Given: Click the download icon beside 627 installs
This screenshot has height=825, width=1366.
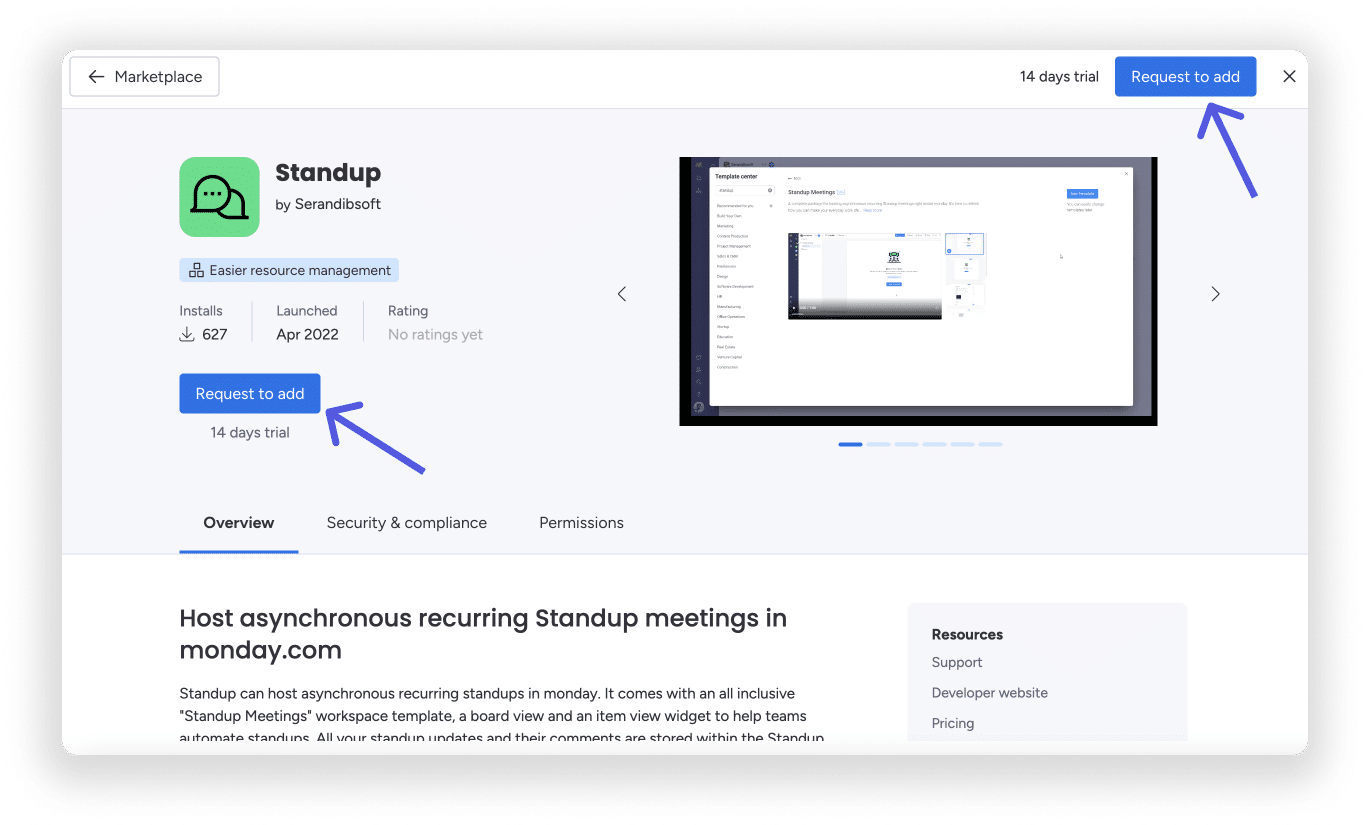Looking at the screenshot, I should coord(187,334).
